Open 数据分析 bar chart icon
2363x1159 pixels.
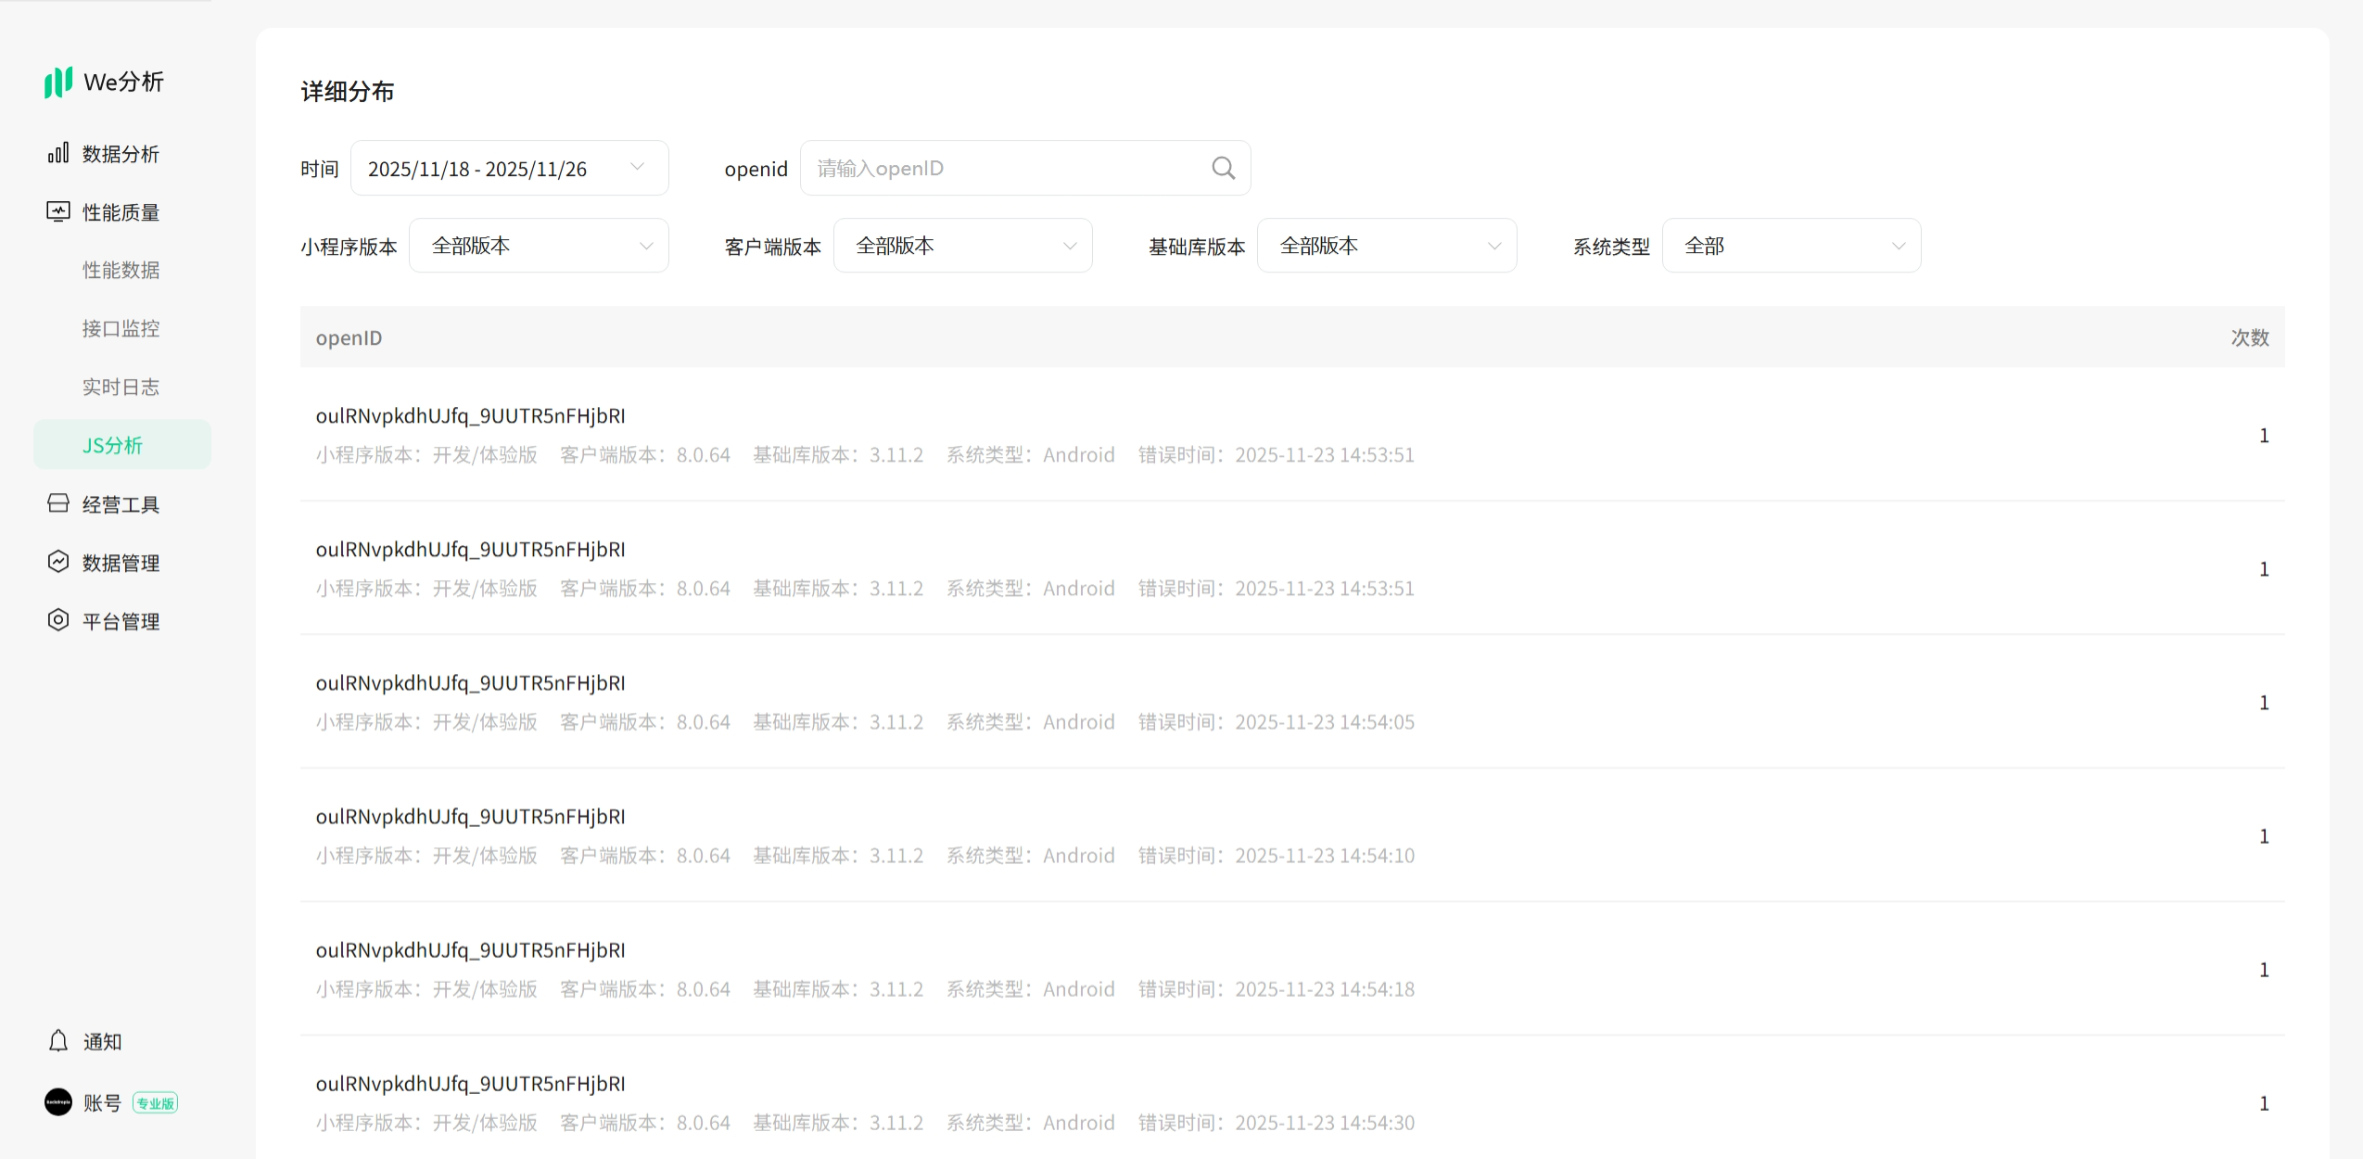tap(58, 153)
